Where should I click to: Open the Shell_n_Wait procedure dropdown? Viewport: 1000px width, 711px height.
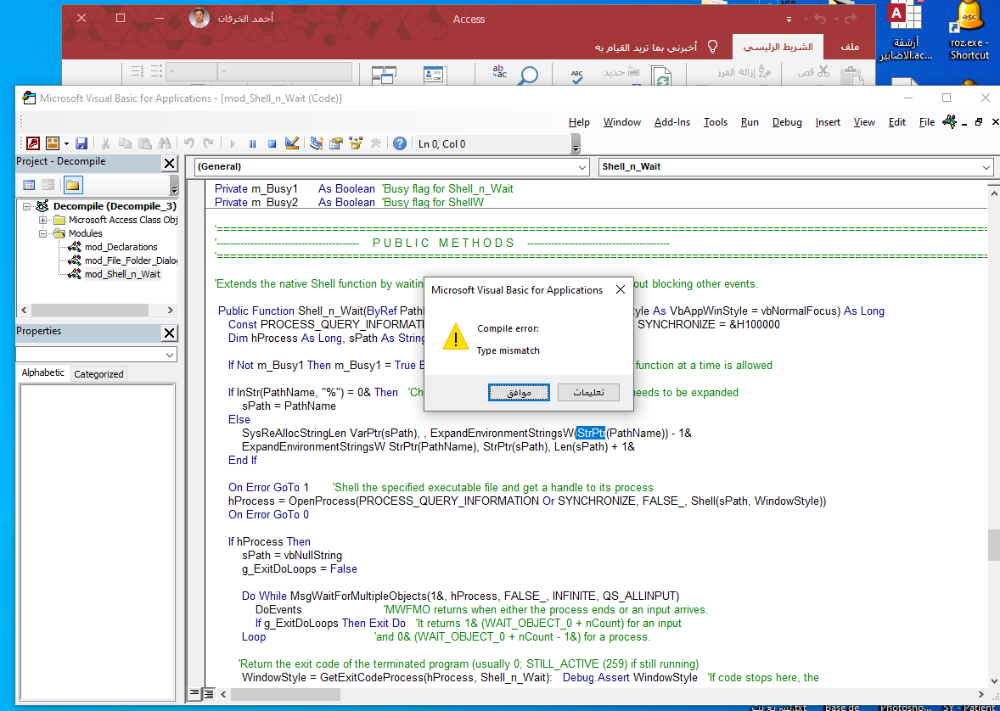(987, 167)
